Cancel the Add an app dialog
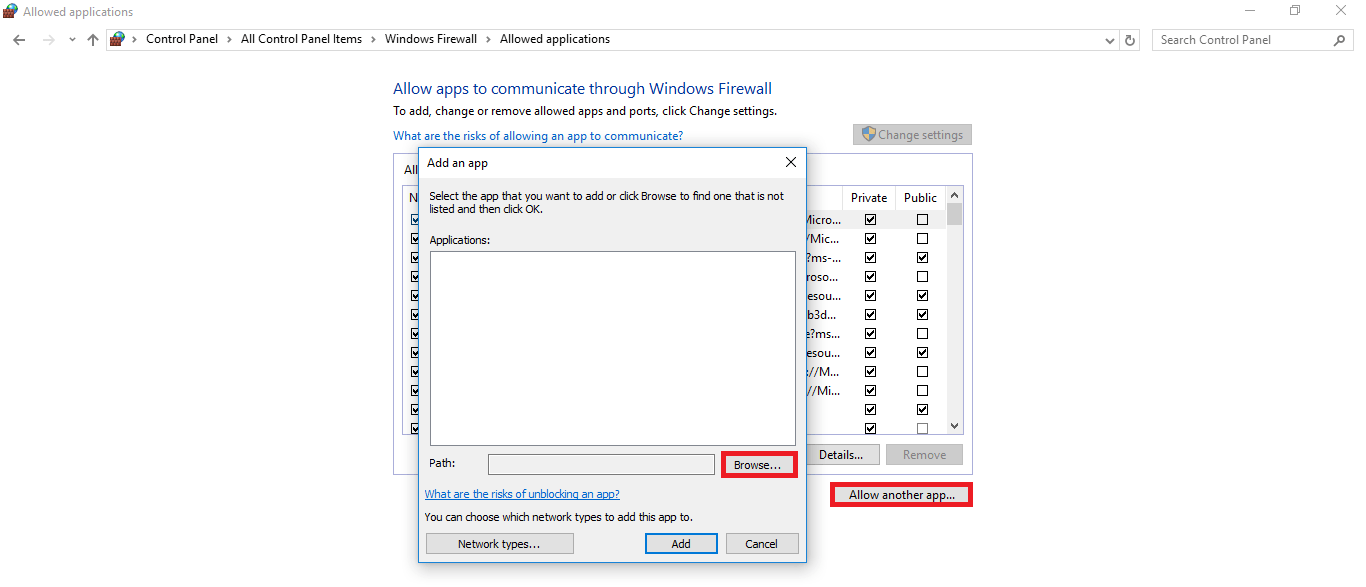The width and height of the screenshot is (1366, 587). (x=761, y=544)
